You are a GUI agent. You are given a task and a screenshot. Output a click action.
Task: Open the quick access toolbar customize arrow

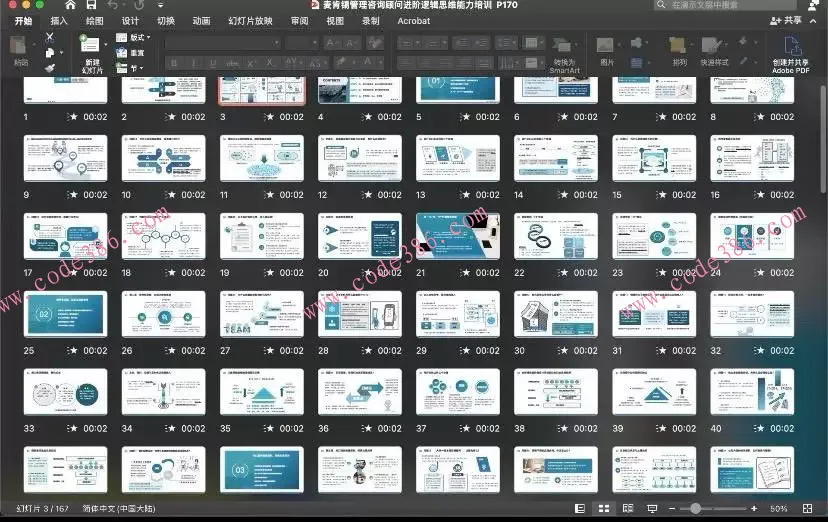point(161,5)
